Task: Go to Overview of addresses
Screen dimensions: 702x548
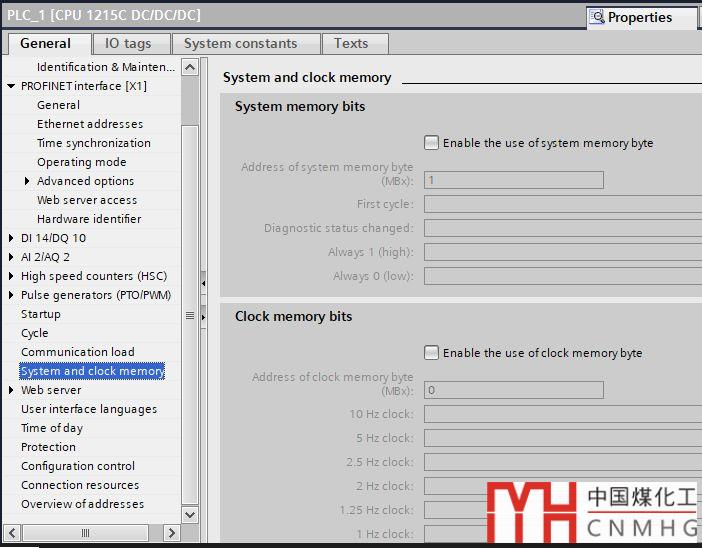Action: (x=82, y=504)
